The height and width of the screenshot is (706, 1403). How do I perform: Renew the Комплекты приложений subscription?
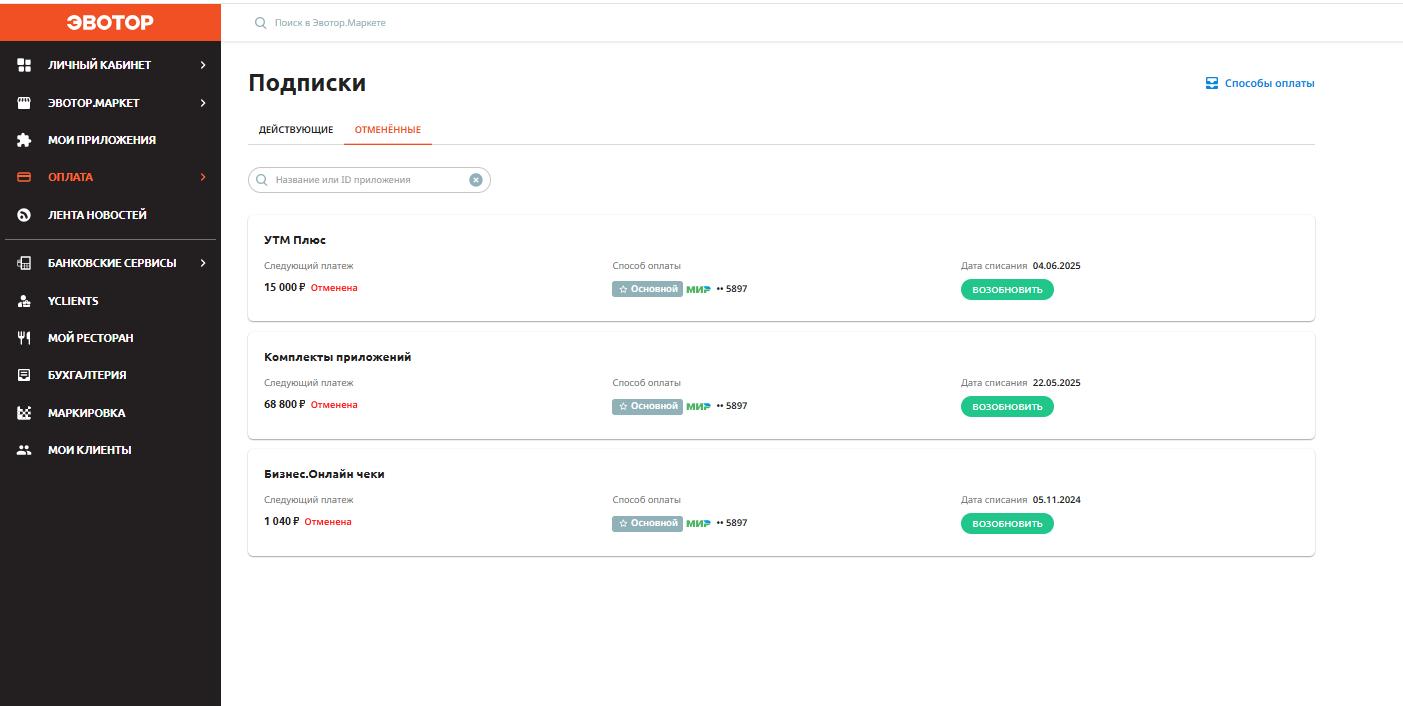click(x=1007, y=407)
